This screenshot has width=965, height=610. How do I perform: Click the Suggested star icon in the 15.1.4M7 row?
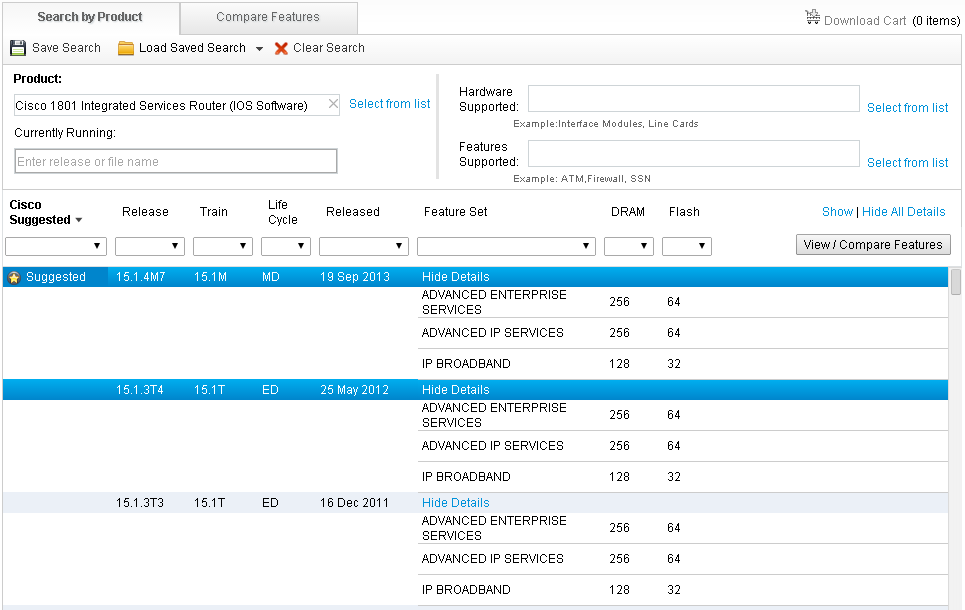14,278
